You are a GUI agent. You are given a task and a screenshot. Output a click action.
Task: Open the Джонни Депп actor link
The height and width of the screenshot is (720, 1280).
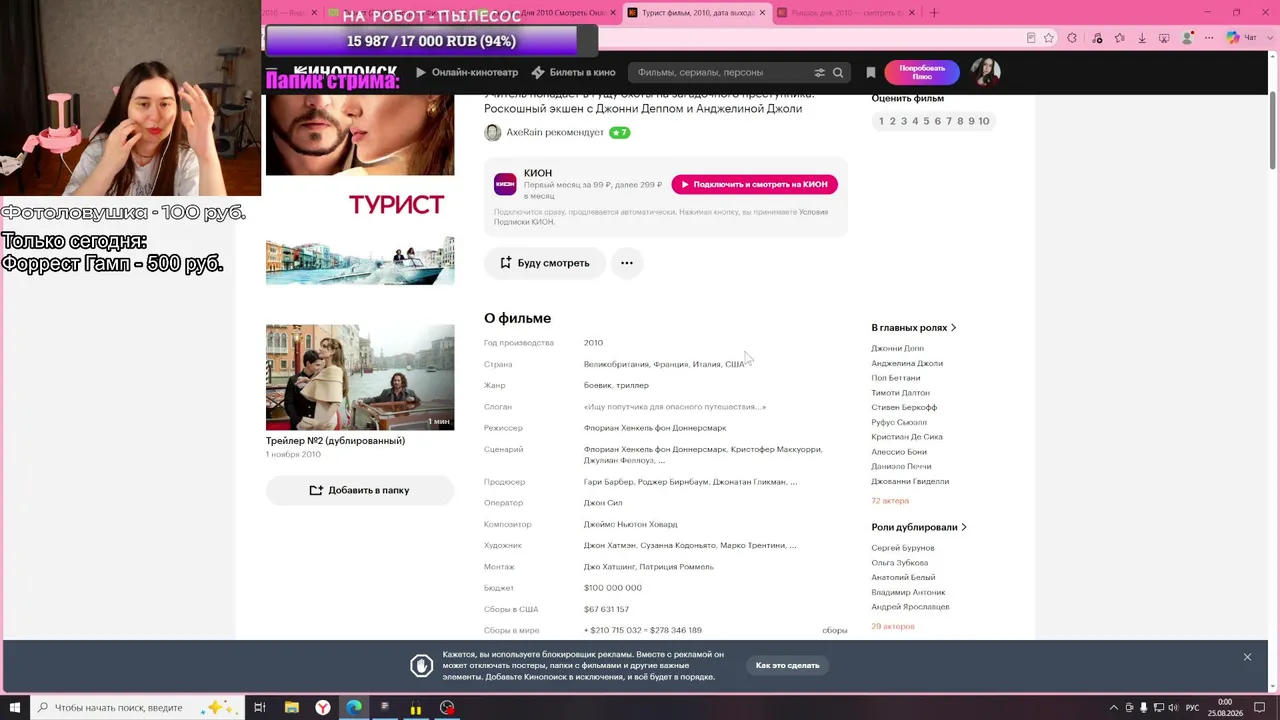click(897, 348)
